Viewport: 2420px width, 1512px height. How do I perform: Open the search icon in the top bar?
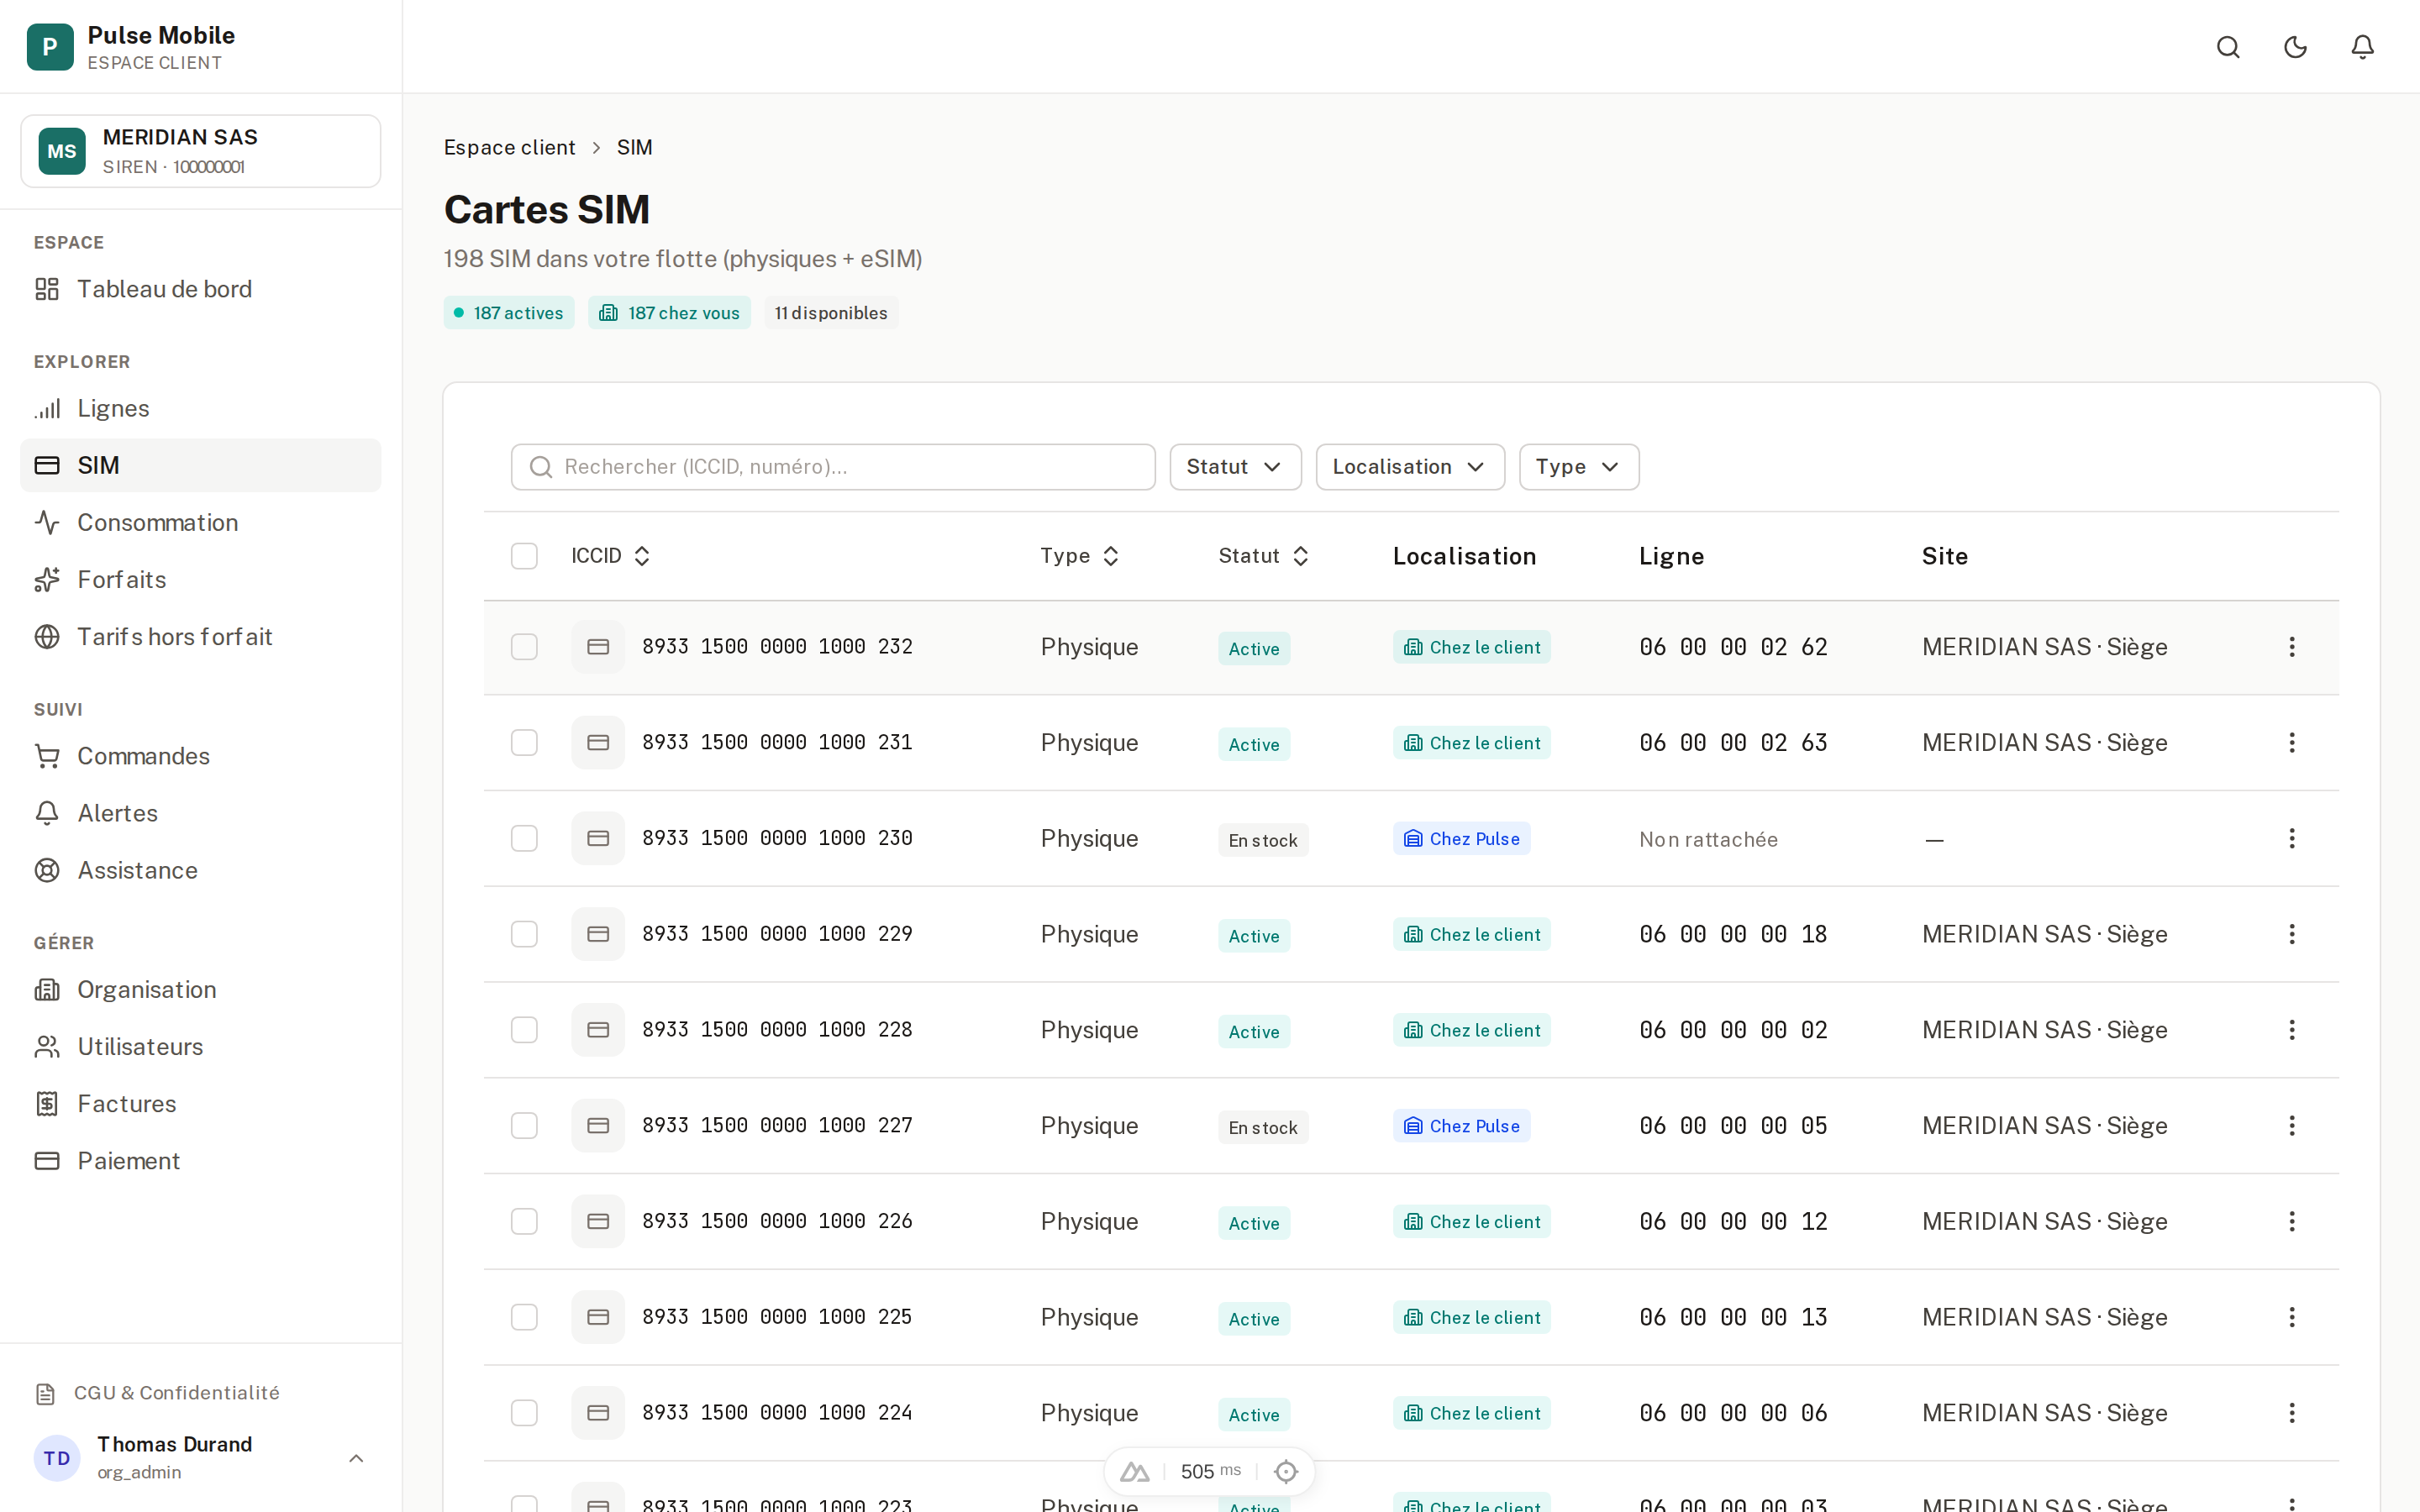tap(2228, 47)
